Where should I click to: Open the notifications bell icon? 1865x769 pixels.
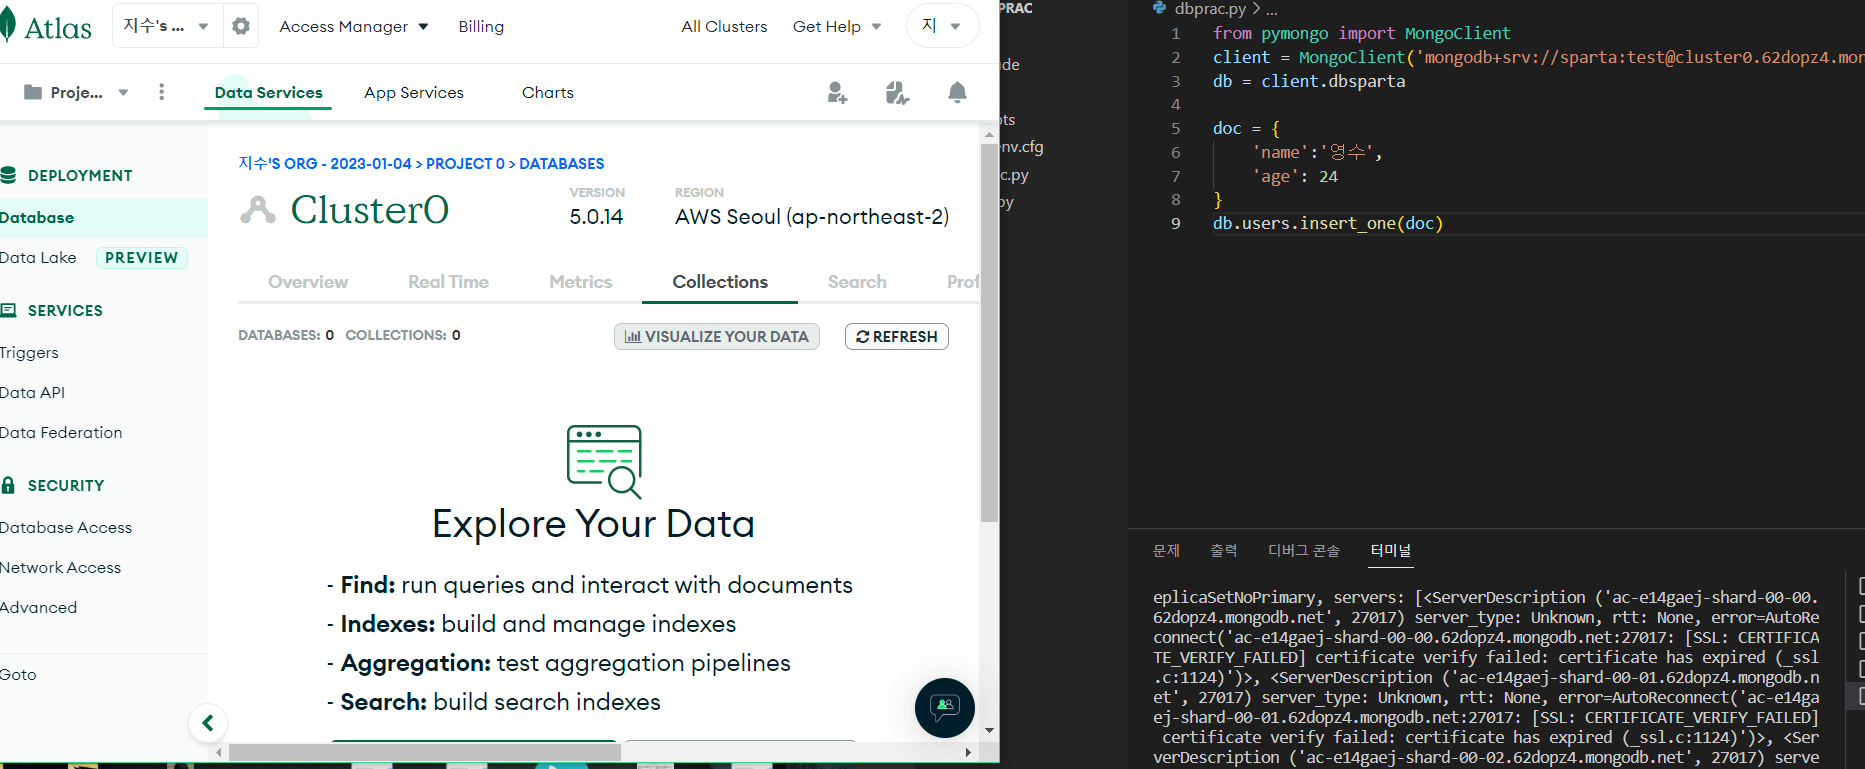click(957, 93)
